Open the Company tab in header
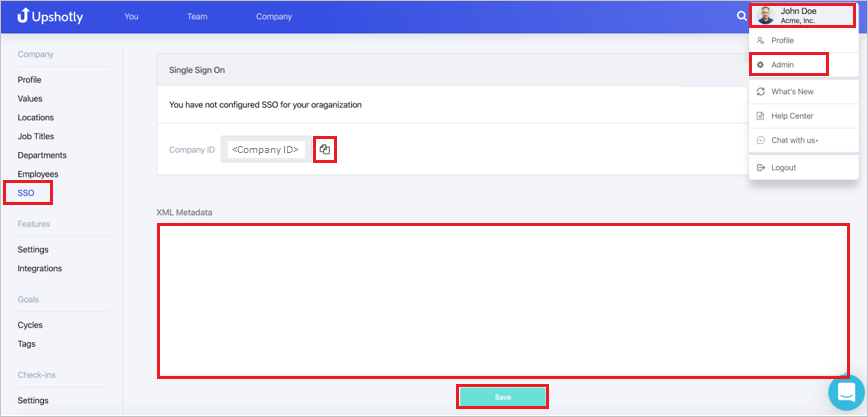The height and width of the screenshot is (417, 868). 274,17
